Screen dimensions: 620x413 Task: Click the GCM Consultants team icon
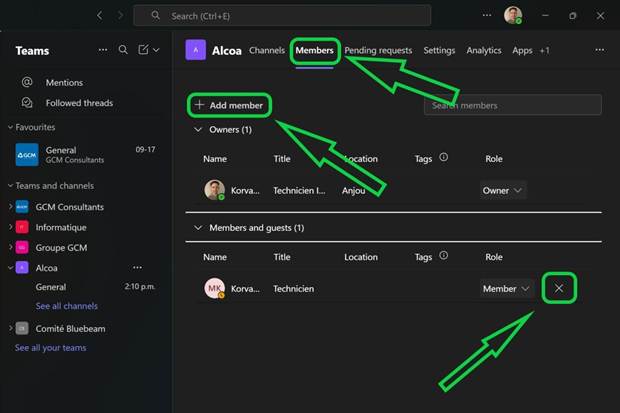click(22, 206)
